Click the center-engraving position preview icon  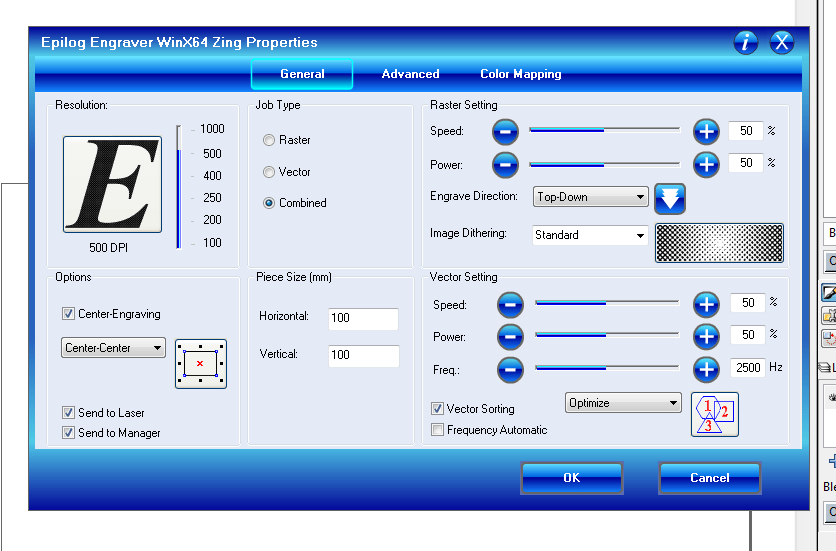[200, 364]
